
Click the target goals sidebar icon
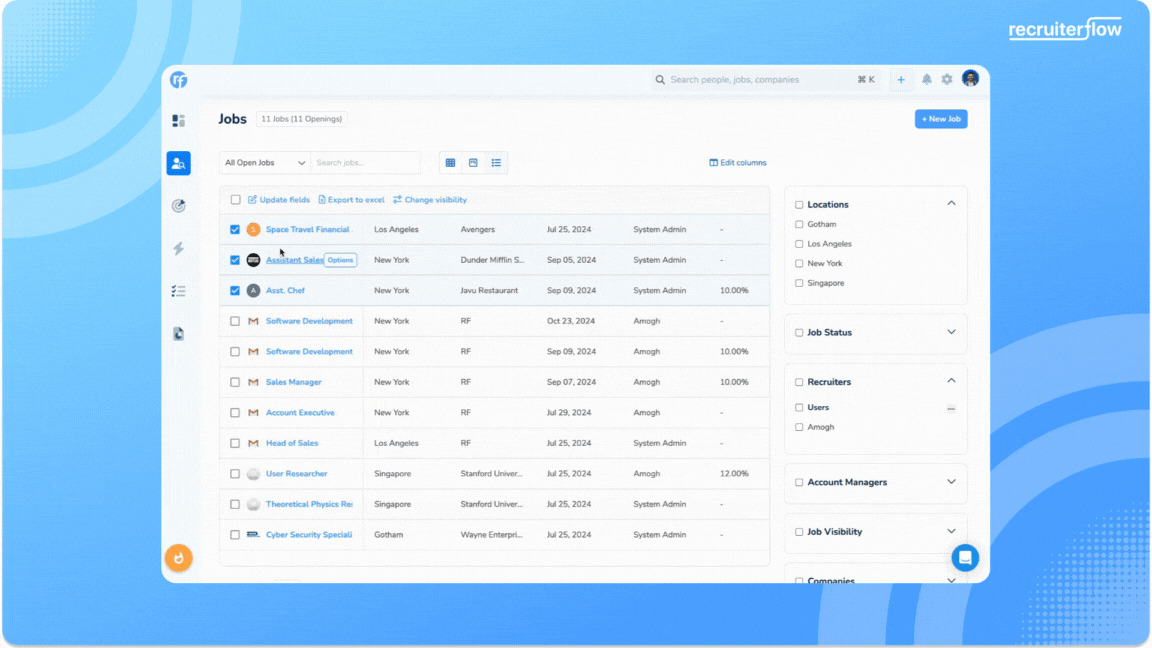(x=178, y=206)
